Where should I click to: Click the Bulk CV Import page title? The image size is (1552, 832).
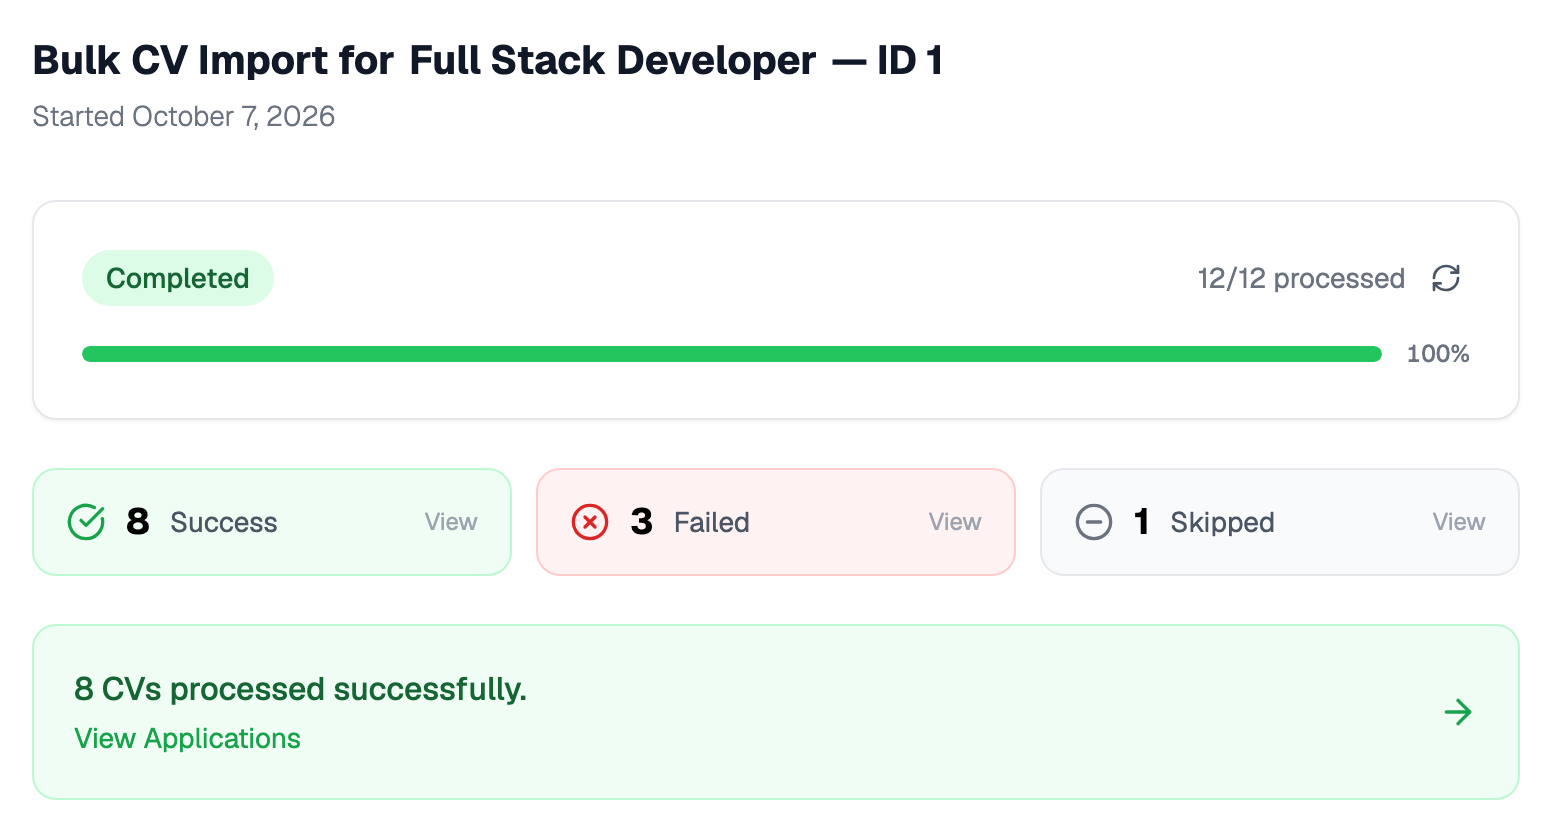tap(488, 61)
